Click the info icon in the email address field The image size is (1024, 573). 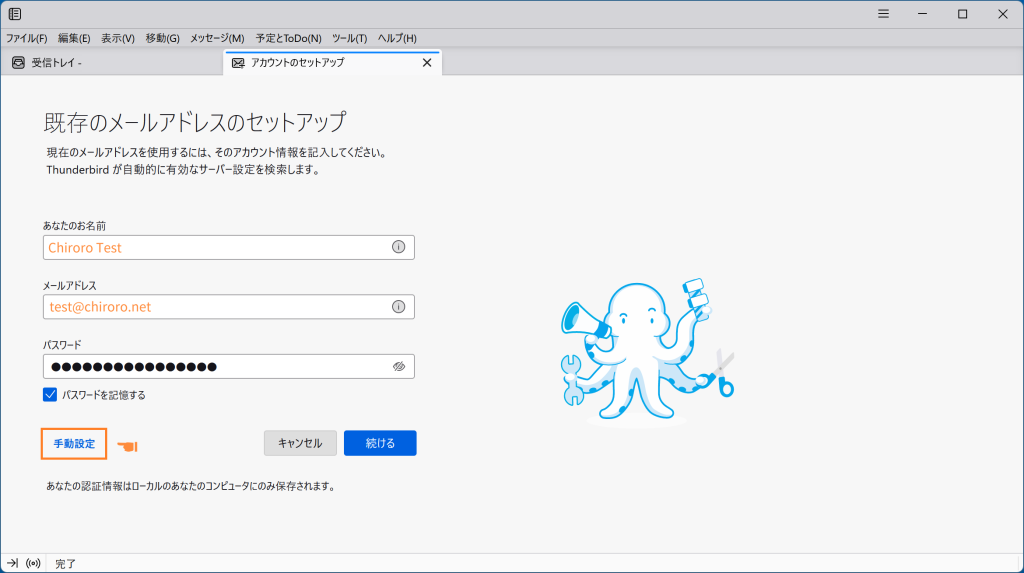coord(398,307)
